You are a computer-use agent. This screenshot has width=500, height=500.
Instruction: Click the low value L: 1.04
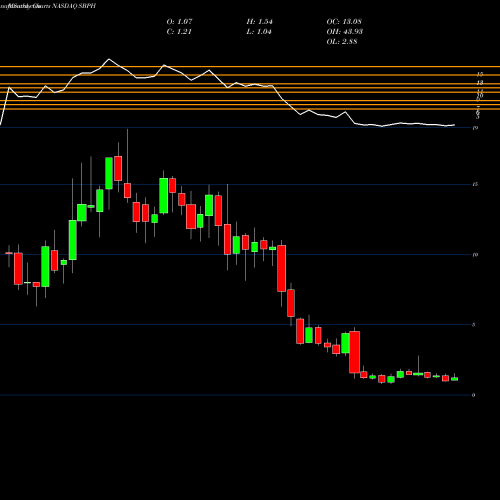(x=259, y=32)
